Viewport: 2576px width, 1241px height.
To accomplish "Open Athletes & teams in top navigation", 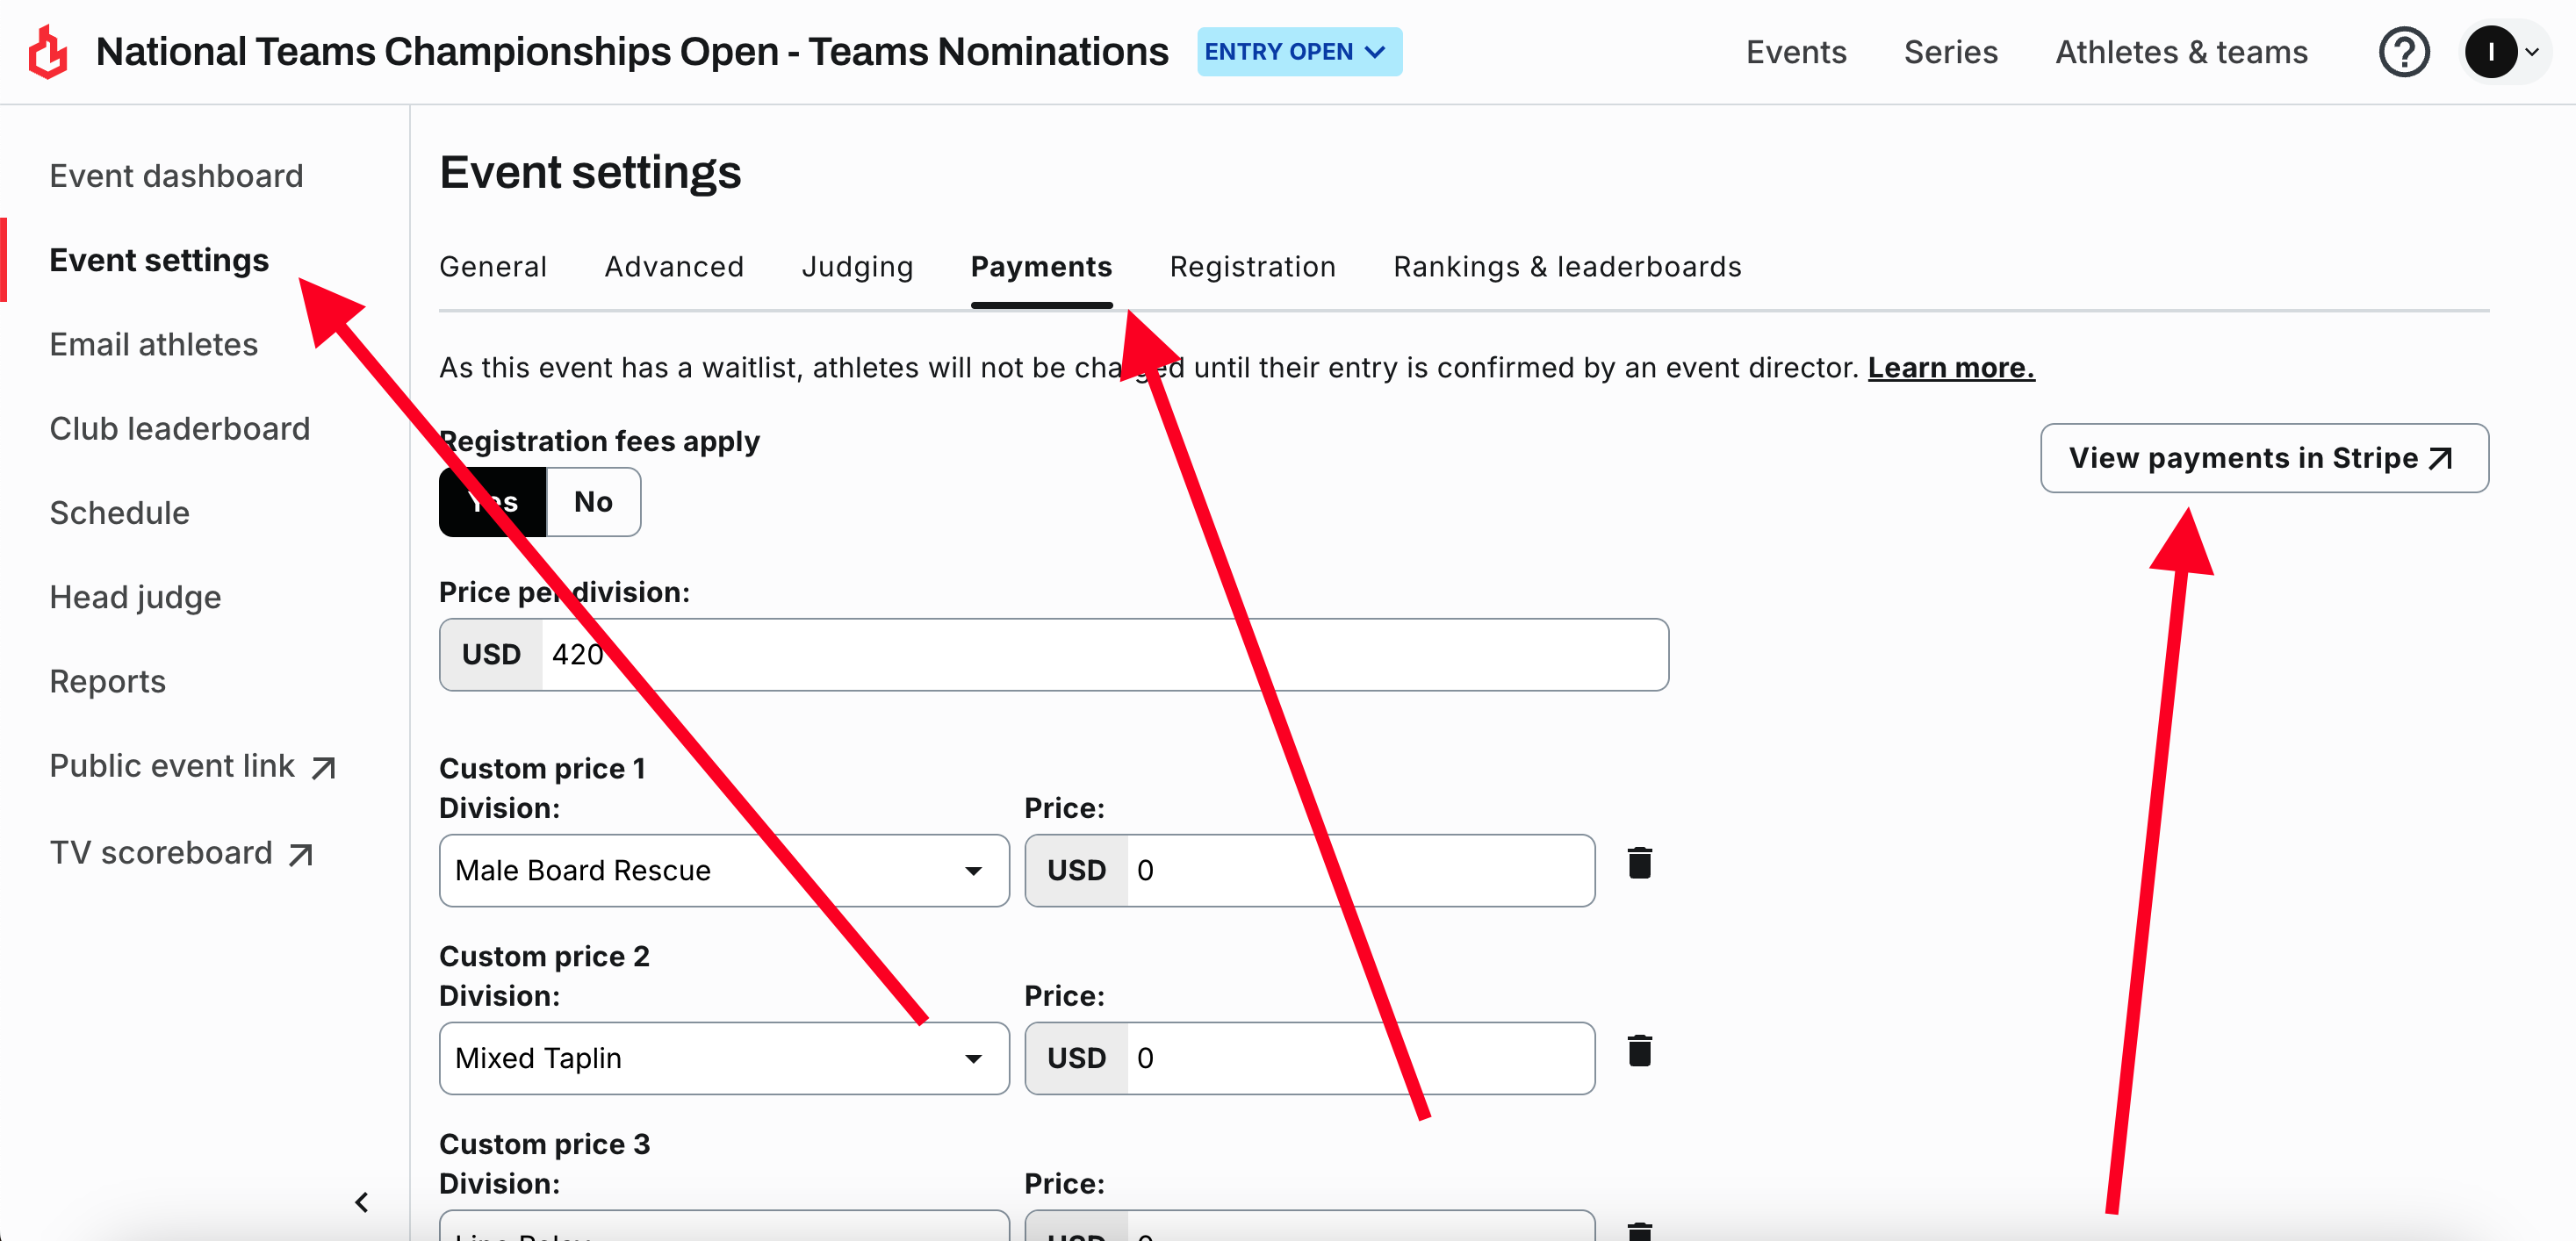I will point(2181,52).
